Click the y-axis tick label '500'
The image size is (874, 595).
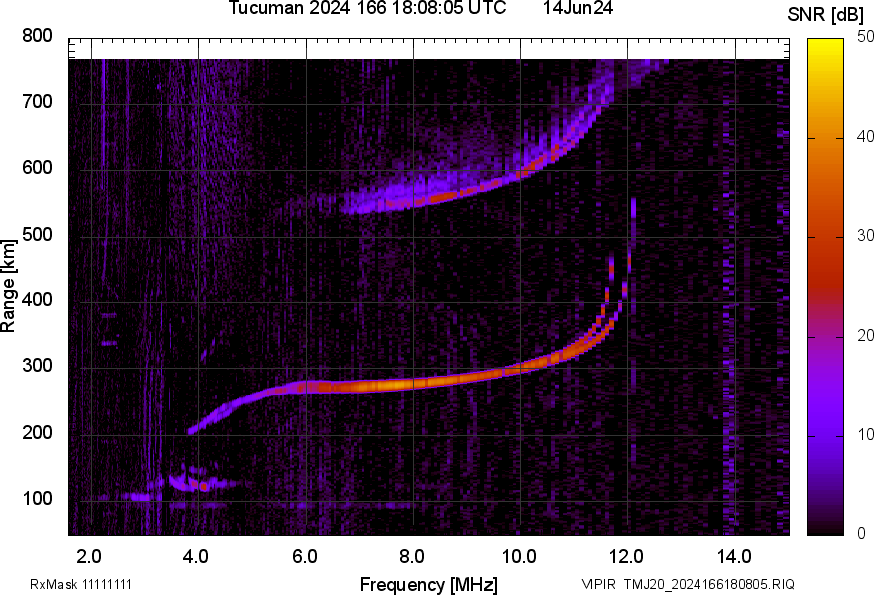tap(37, 234)
